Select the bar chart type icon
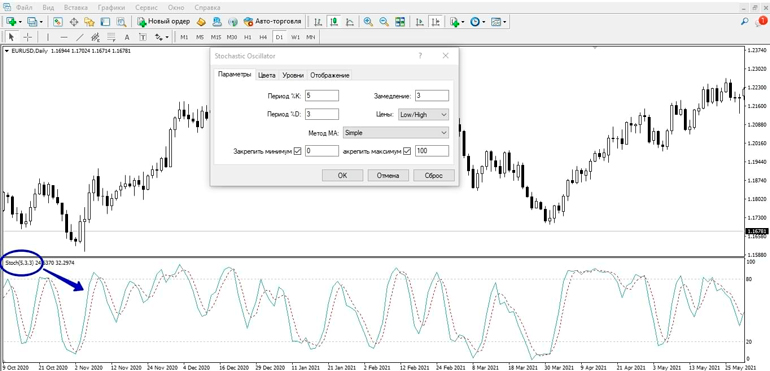 (x=318, y=22)
